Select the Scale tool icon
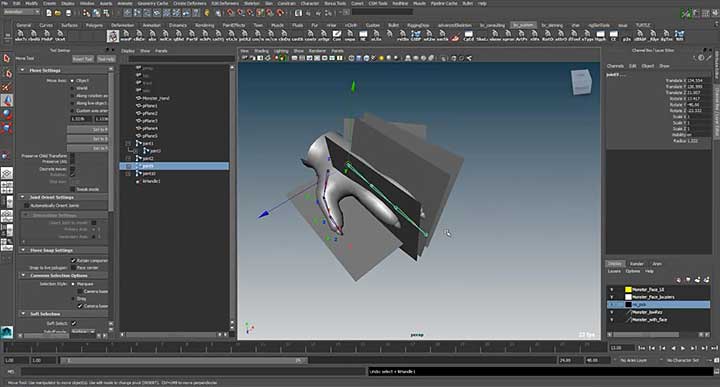 point(6,128)
